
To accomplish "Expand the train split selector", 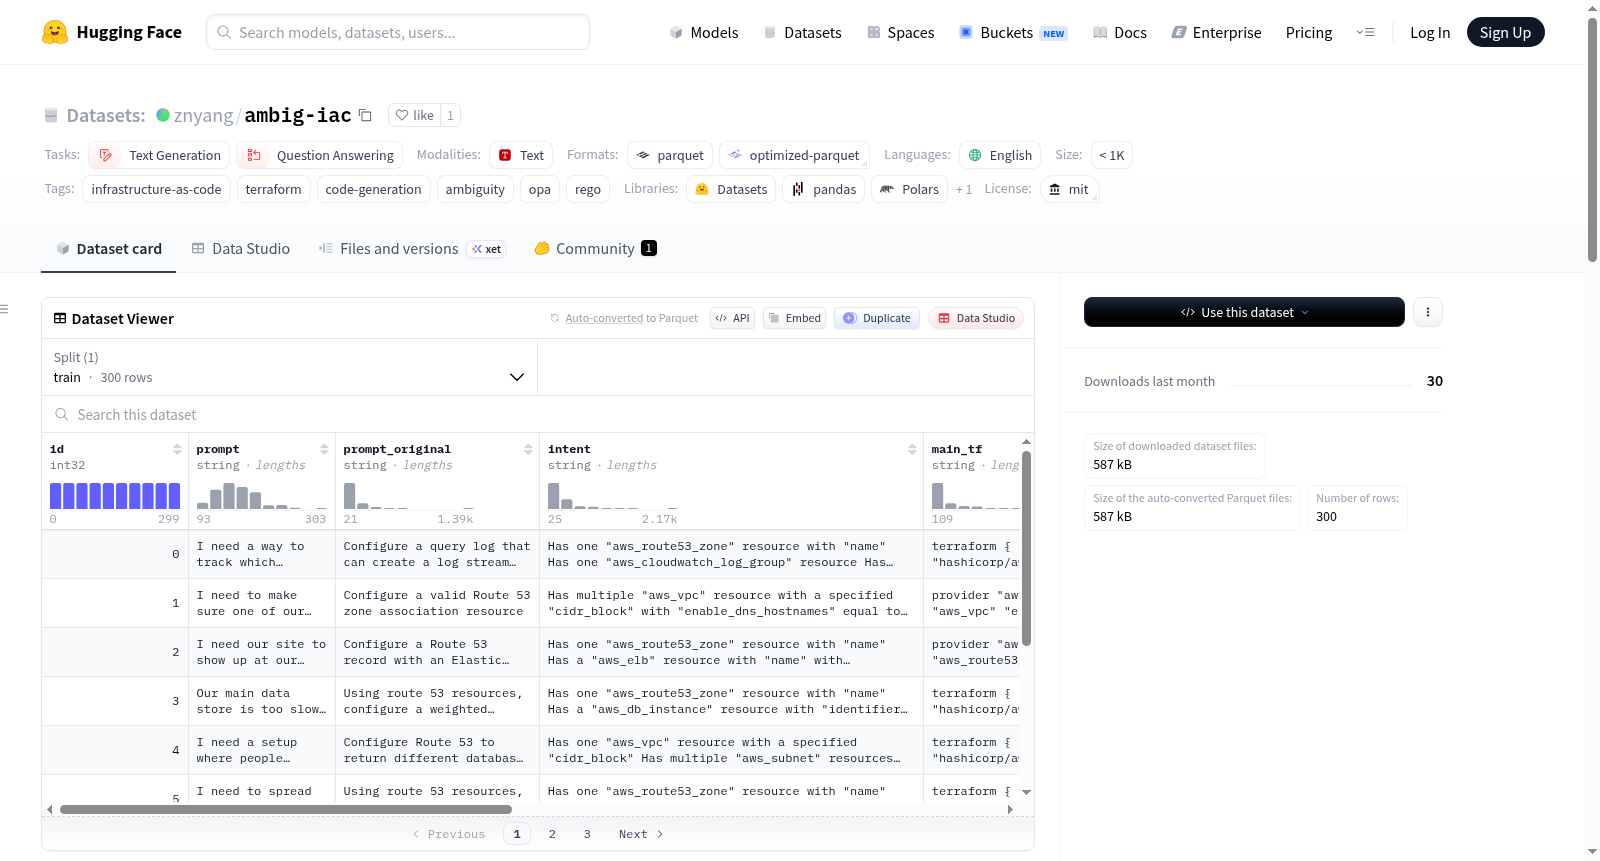I will (x=289, y=367).
